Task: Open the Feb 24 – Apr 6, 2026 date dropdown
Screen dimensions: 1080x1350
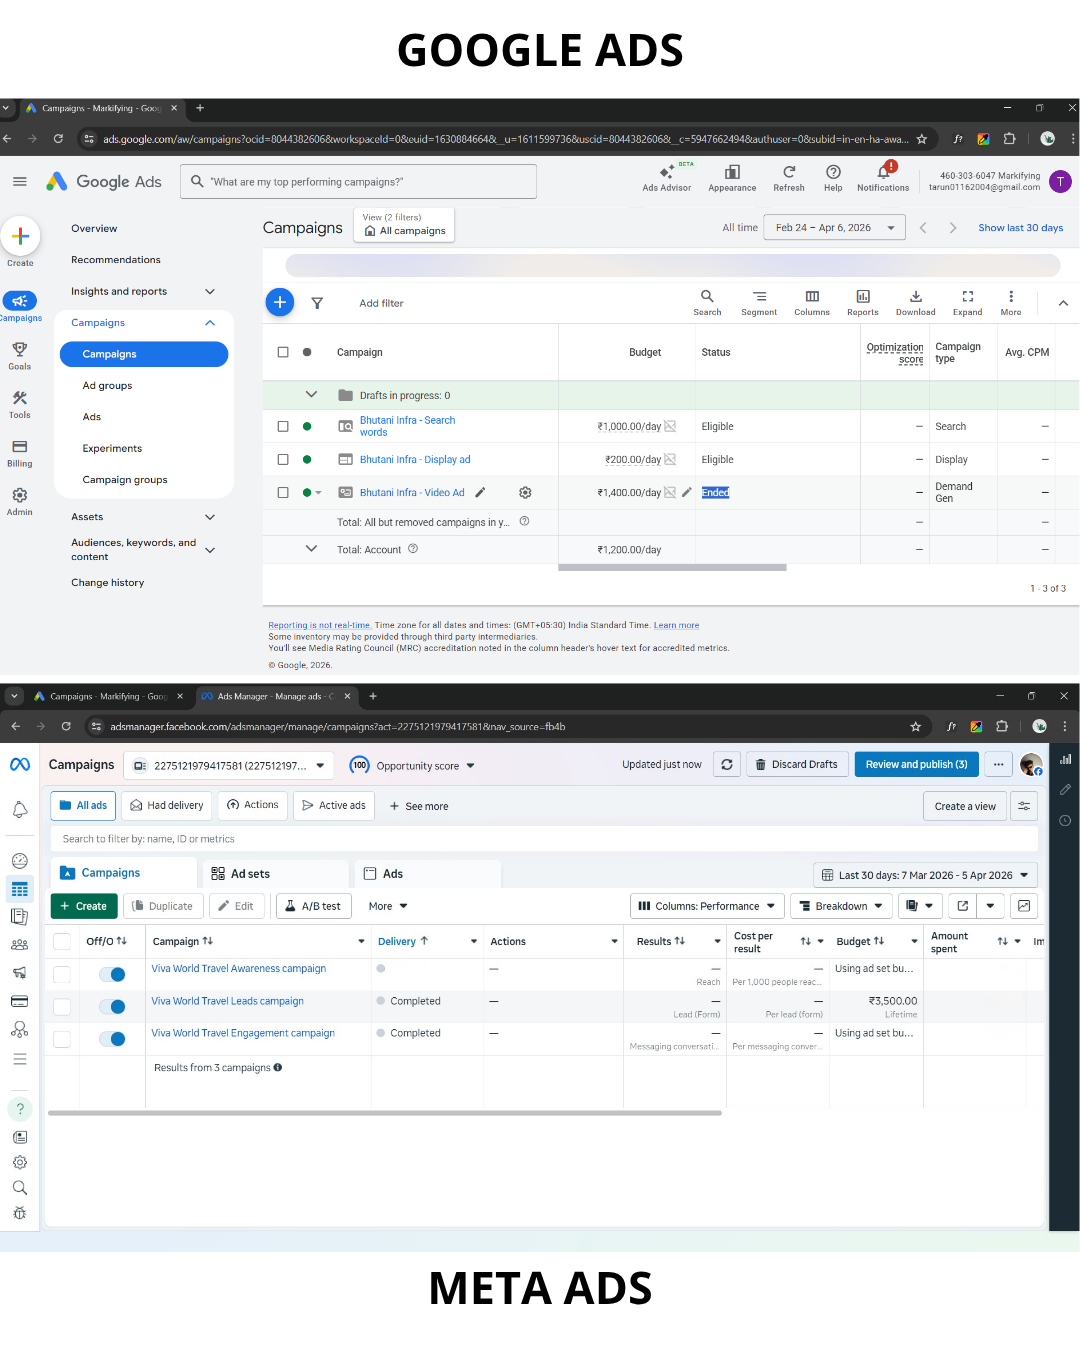Action: [x=834, y=228]
